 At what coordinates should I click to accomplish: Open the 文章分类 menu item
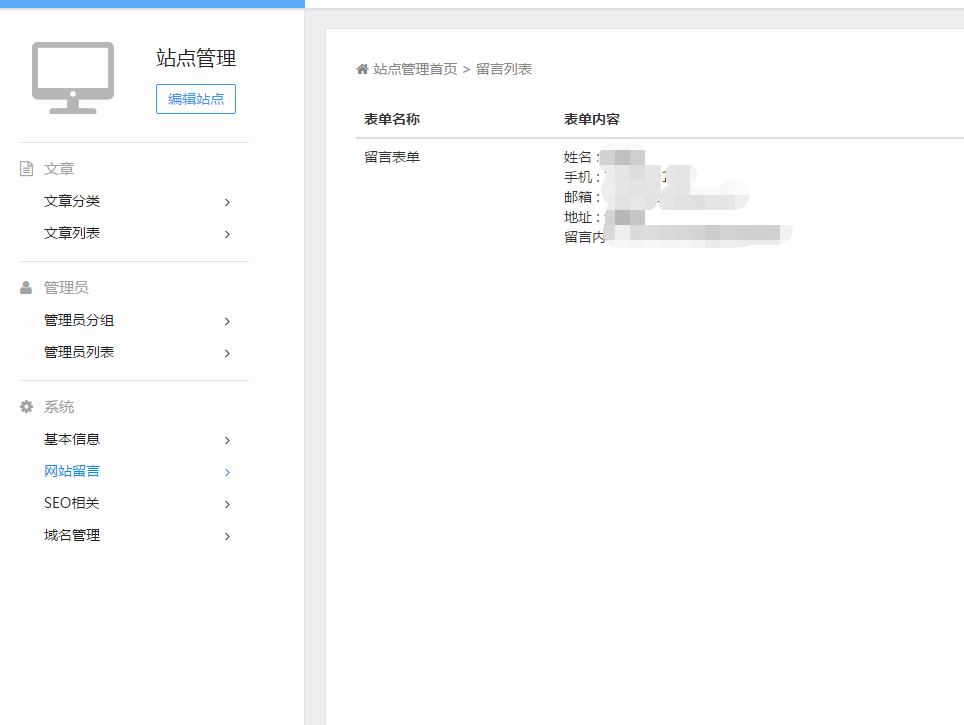[x=72, y=201]
